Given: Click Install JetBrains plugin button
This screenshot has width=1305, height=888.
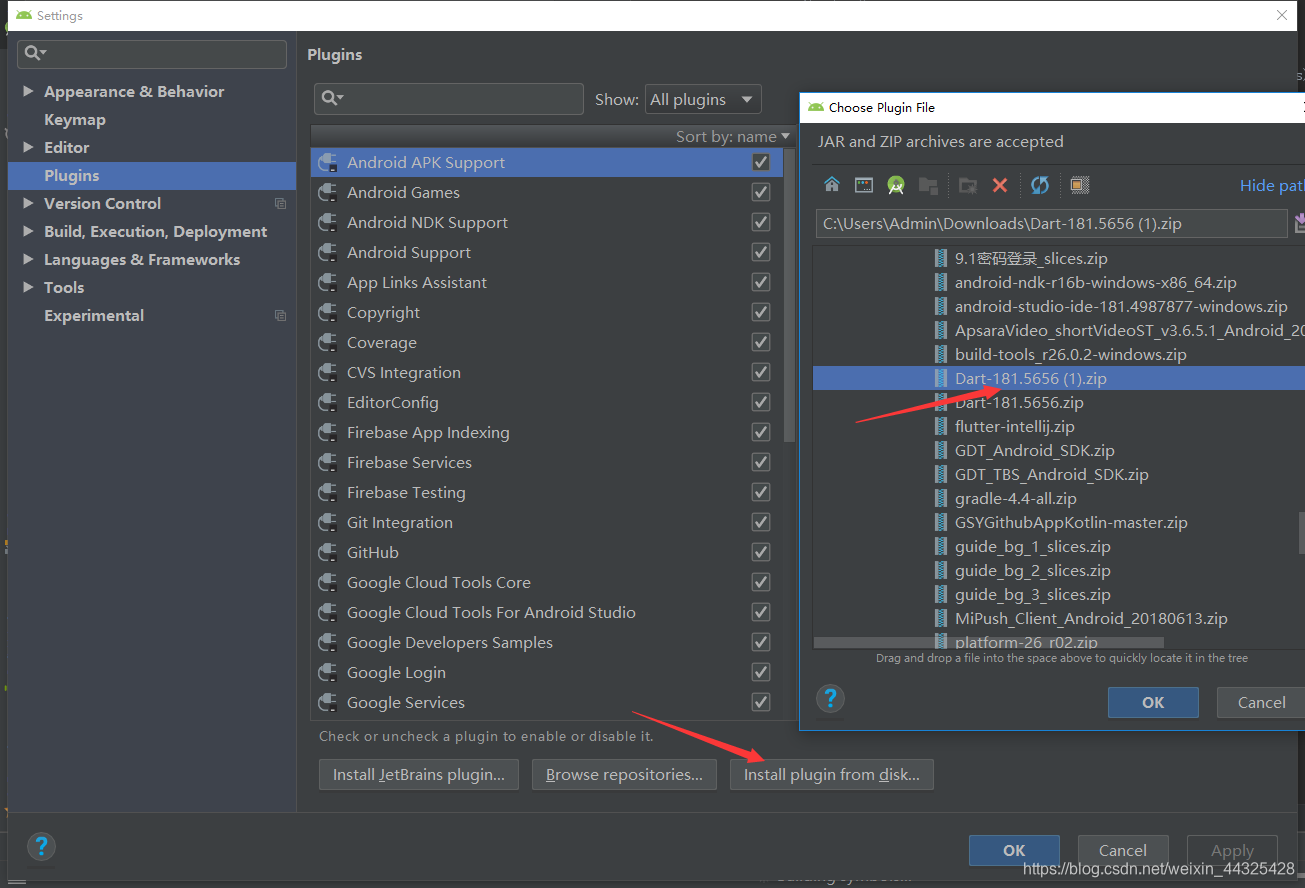Looking at the screenshot, I should tap(419, 775).
